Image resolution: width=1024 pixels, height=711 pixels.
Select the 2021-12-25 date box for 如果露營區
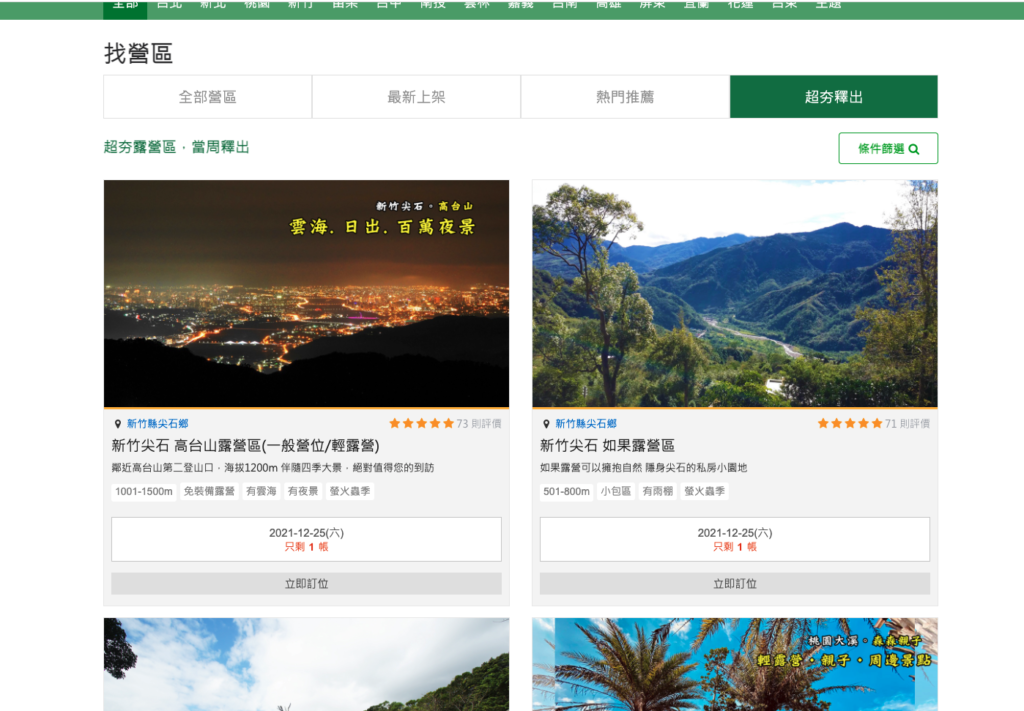(734, 539)
